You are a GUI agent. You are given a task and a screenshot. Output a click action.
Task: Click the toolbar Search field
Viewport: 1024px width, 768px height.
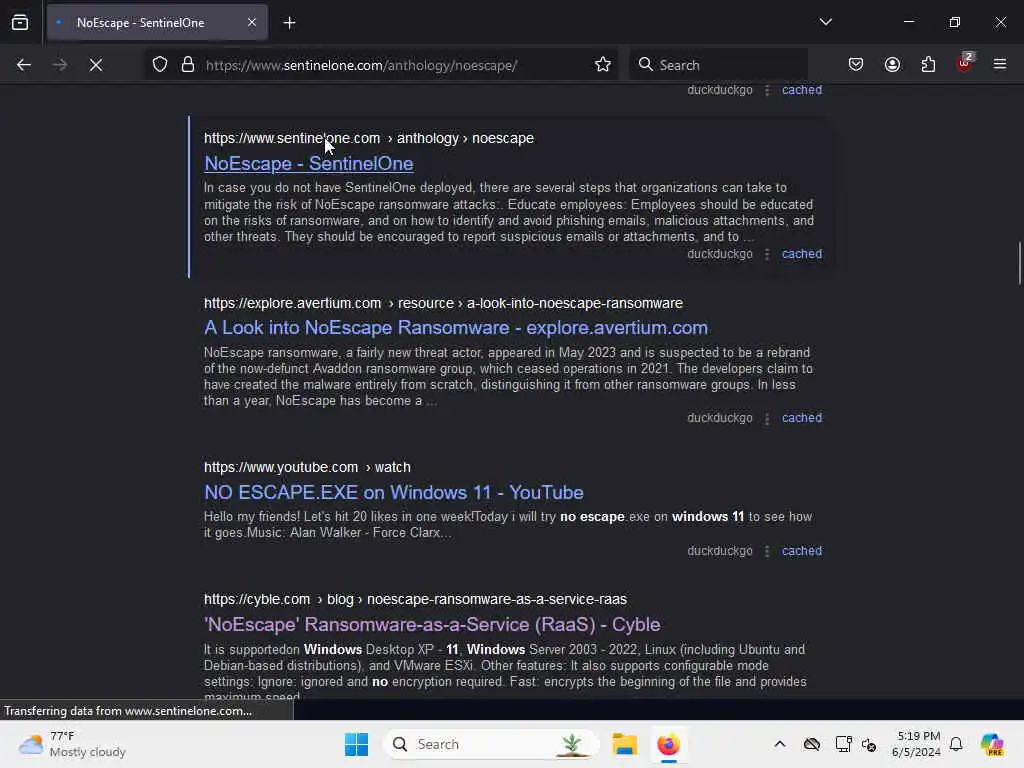[718, 65]
